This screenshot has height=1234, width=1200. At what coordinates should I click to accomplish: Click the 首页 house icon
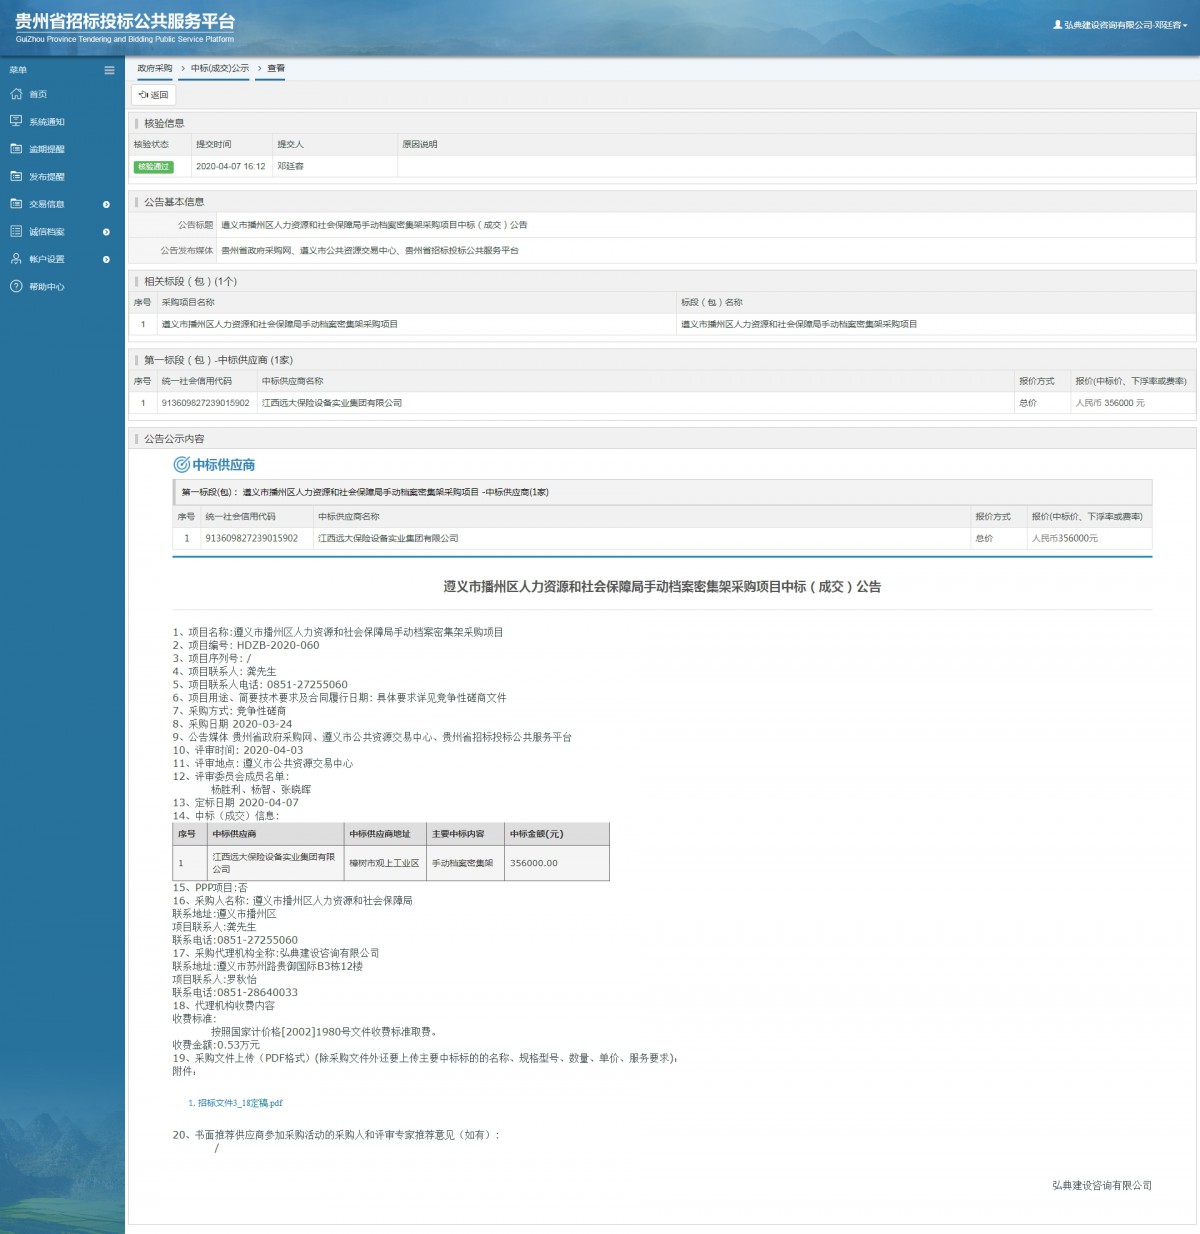click(x=16, y=94)
